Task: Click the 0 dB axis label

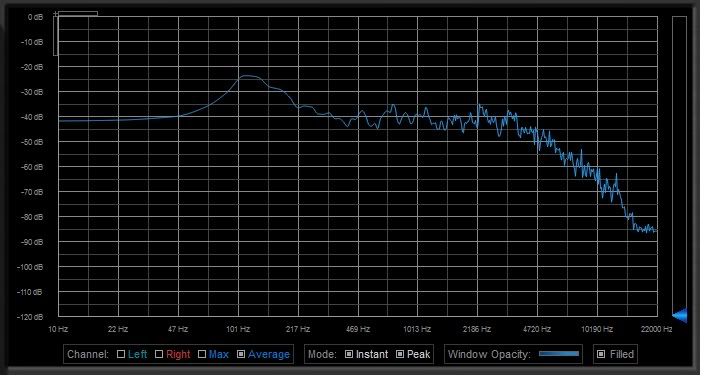Action: [x=36, y=17]
